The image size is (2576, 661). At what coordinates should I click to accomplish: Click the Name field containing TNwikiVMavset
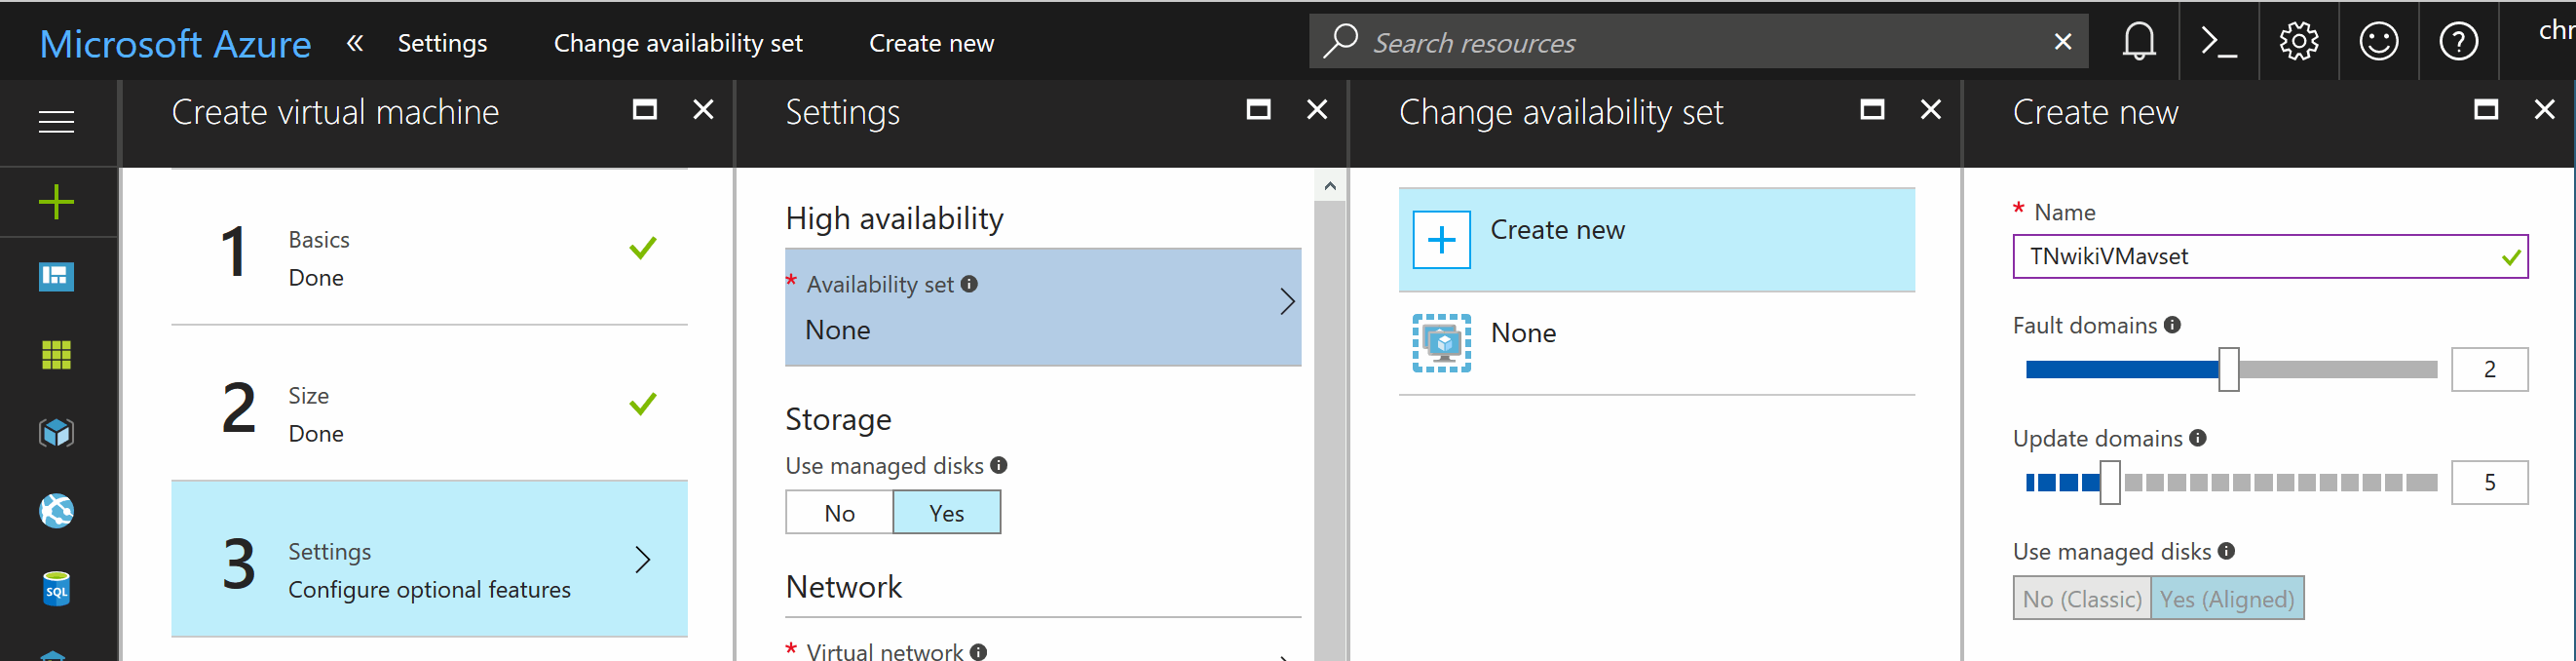2270,256
